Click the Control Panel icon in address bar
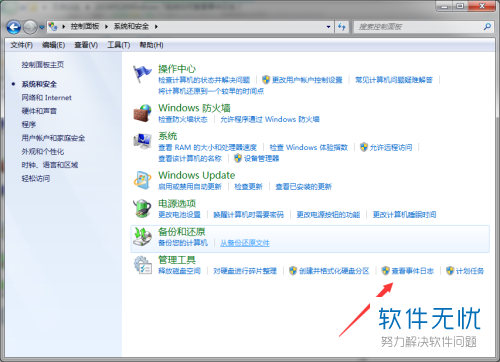Image resolution: width=500 pixels, height=362 pixels. click(53, 26)
